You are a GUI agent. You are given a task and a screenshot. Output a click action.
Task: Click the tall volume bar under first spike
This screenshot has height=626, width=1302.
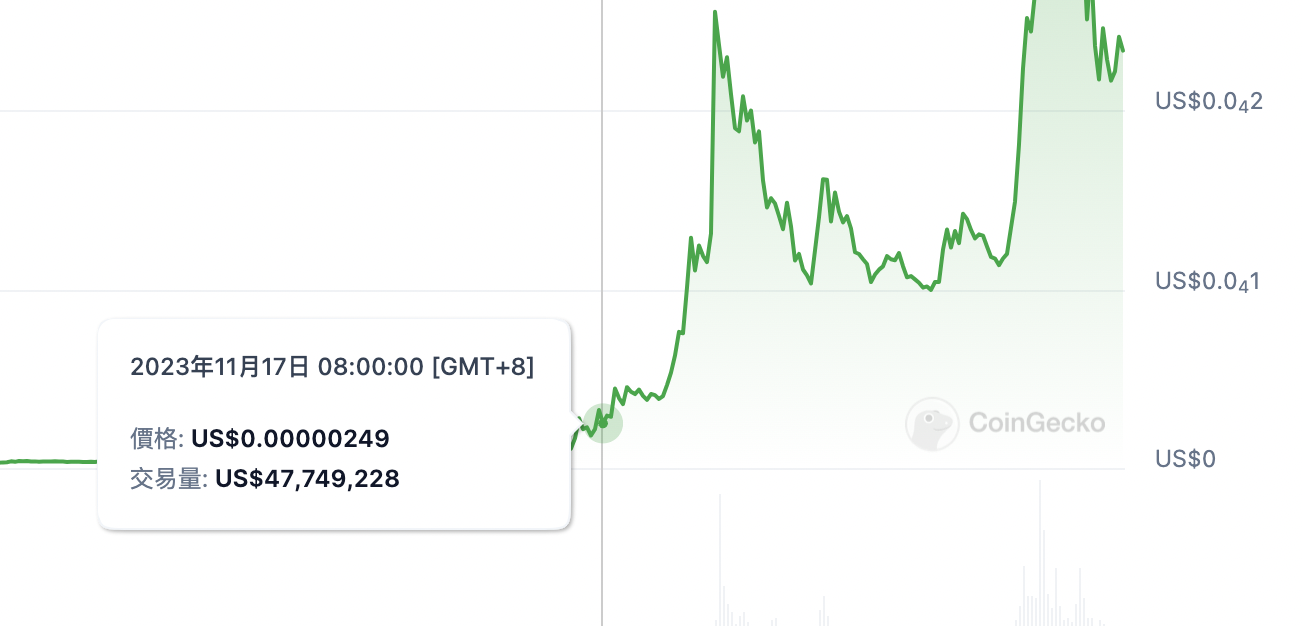point(719,560)
